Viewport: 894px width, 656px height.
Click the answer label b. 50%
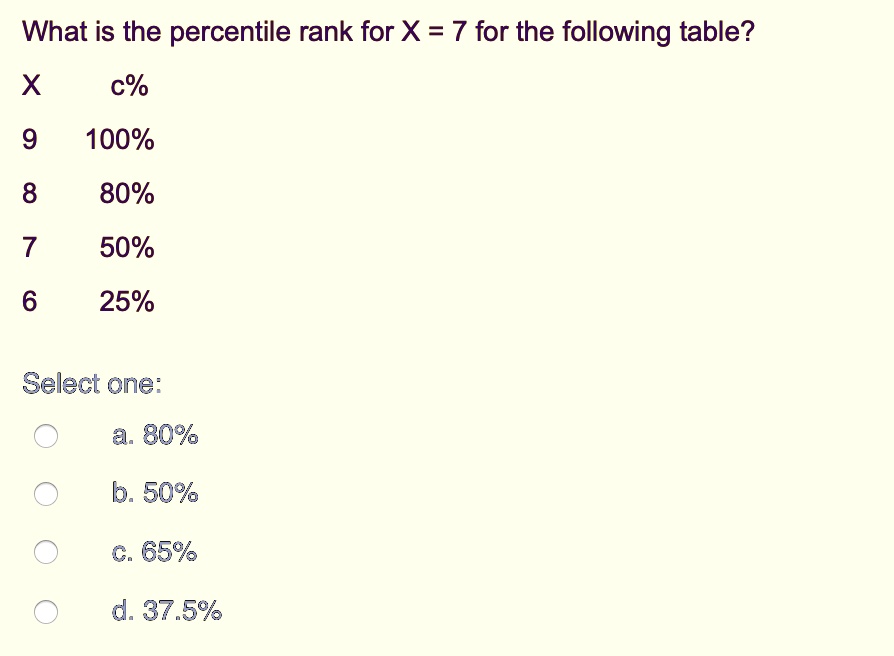pos(154,494)
